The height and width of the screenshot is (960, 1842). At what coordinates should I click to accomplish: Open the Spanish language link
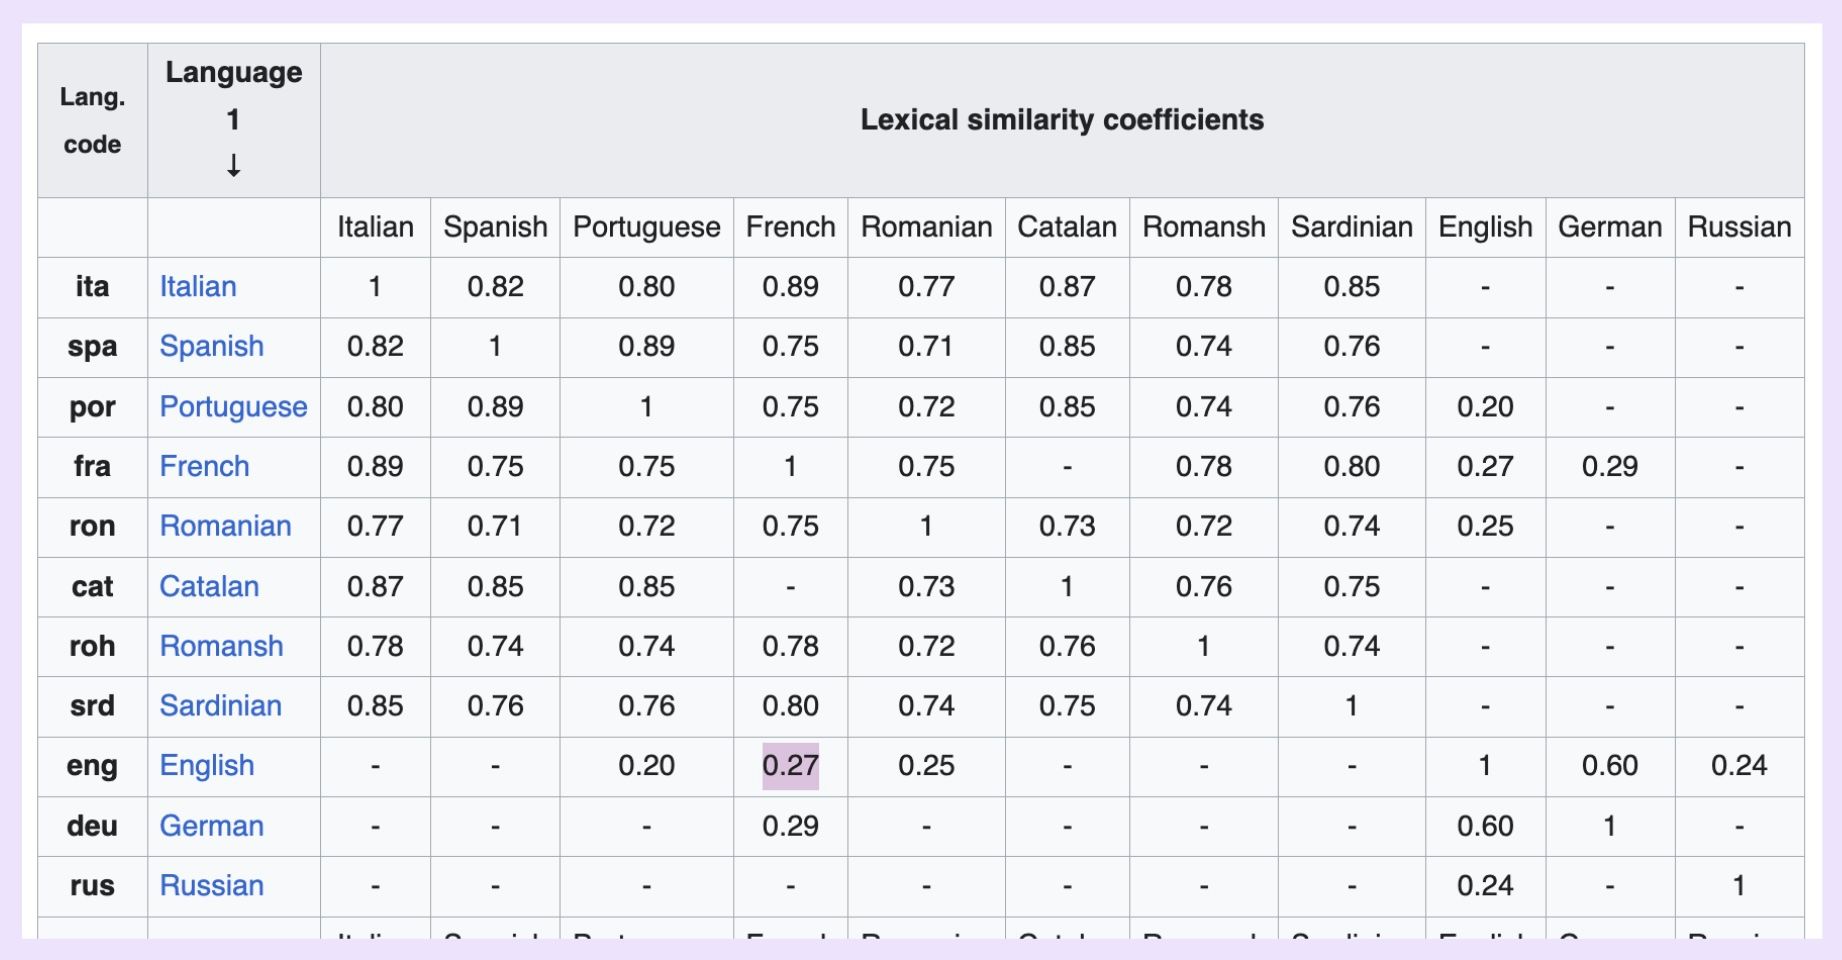pos(211,346)
